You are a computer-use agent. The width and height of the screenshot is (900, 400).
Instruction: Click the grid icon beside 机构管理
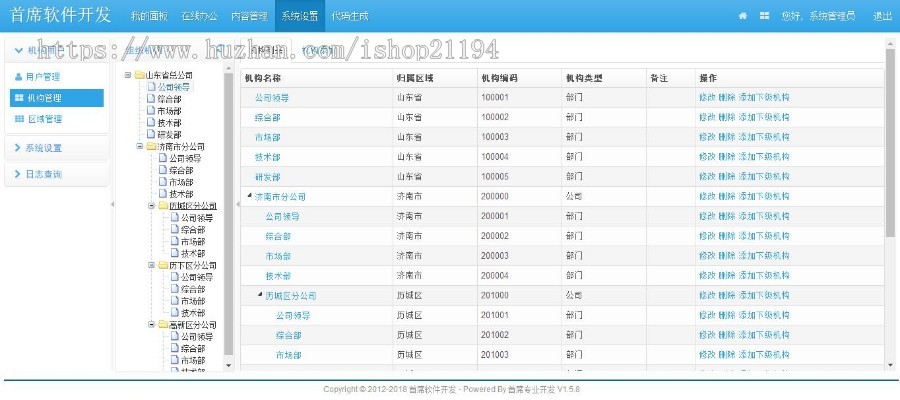[19, 98]
